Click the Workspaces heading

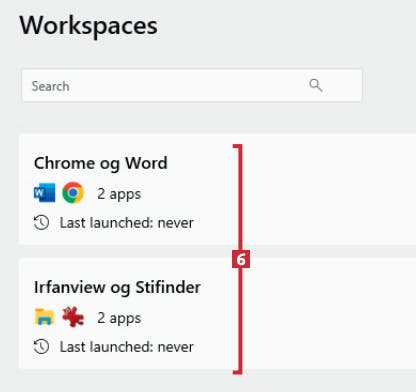tap(88, 27)
